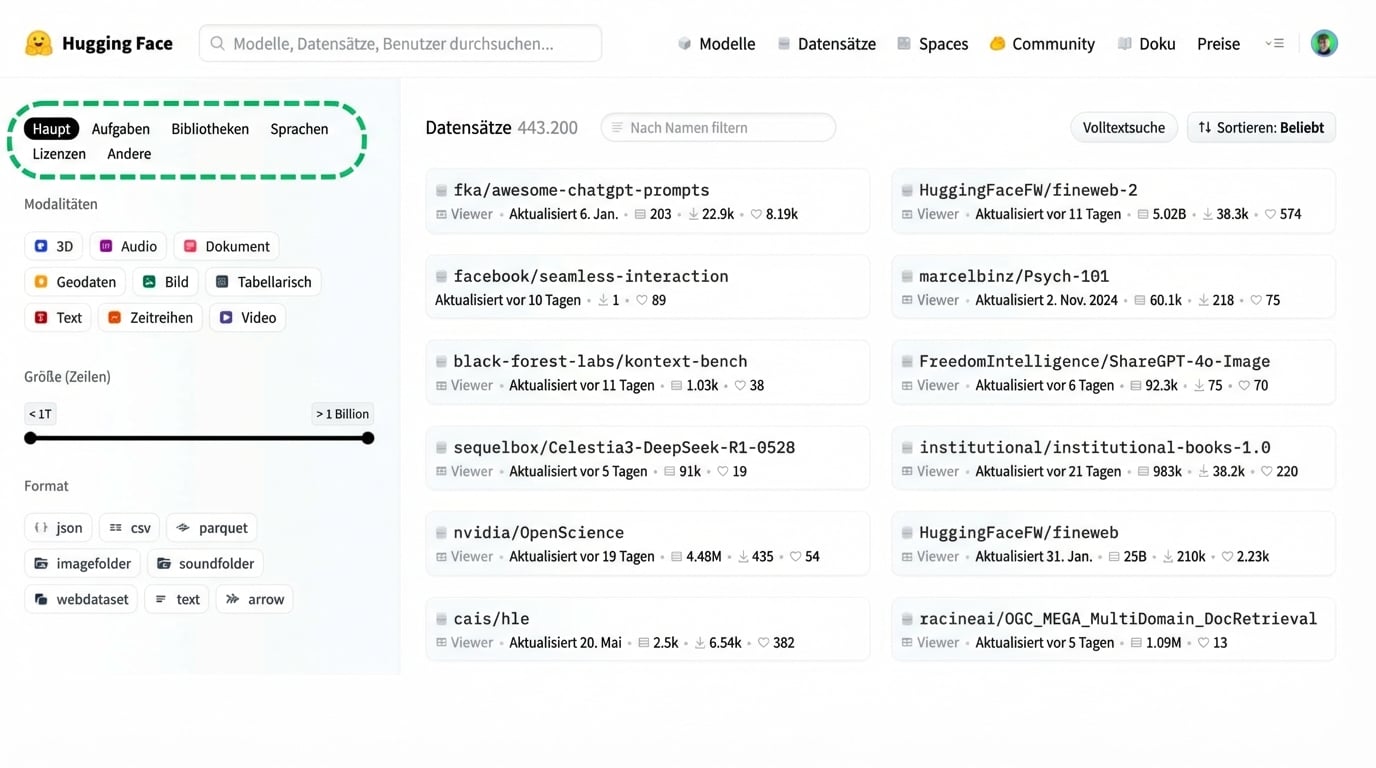Select the parquet format filter

211,527
